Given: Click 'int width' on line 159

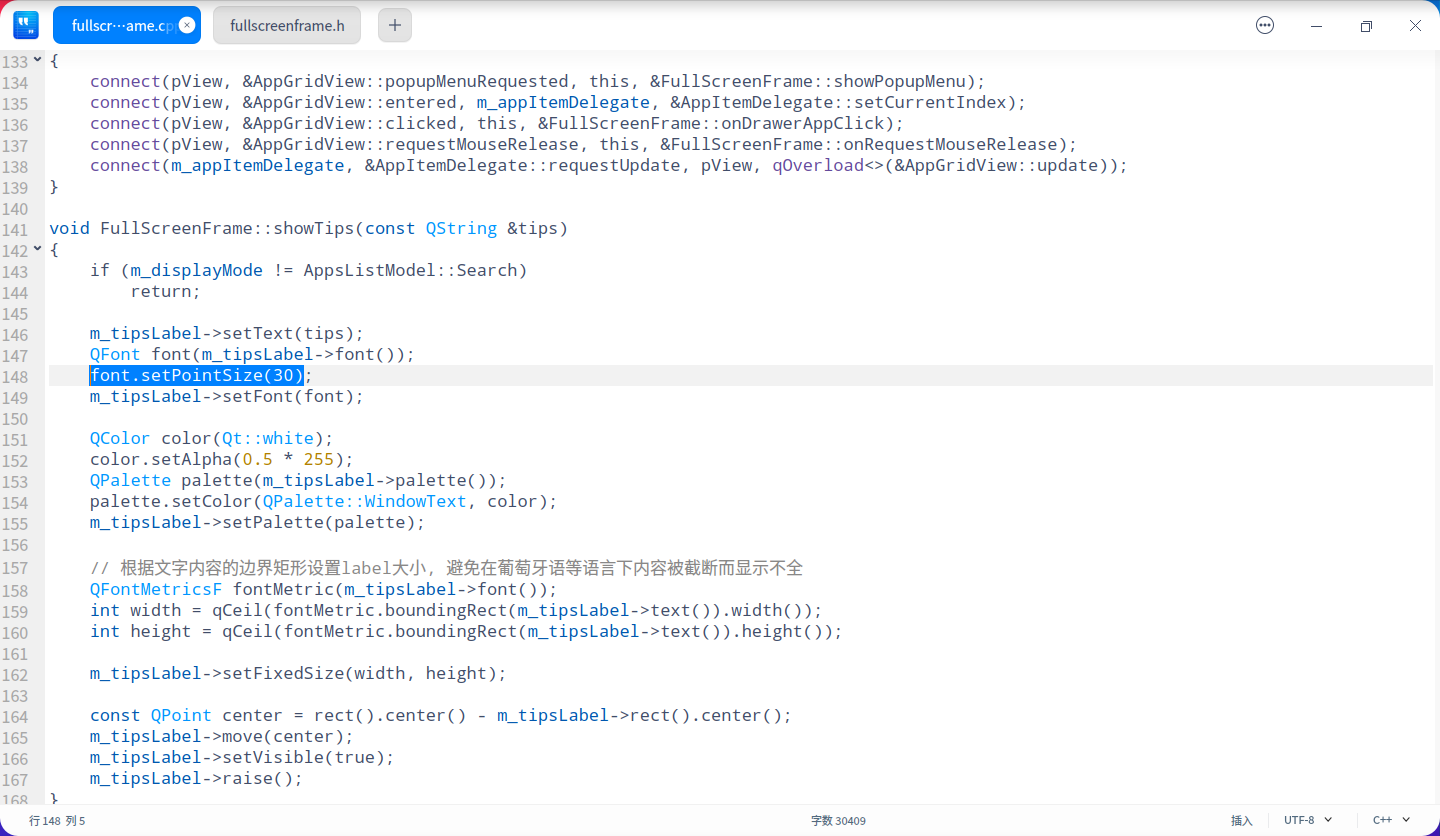Looking at the screenshot, I should pos(136,610).
